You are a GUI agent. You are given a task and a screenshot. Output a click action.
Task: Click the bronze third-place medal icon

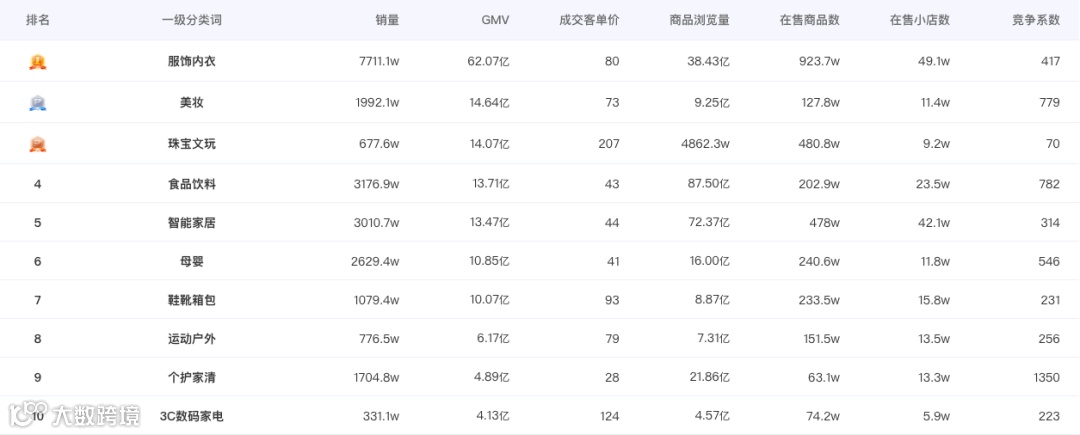[x=38, y=144]
